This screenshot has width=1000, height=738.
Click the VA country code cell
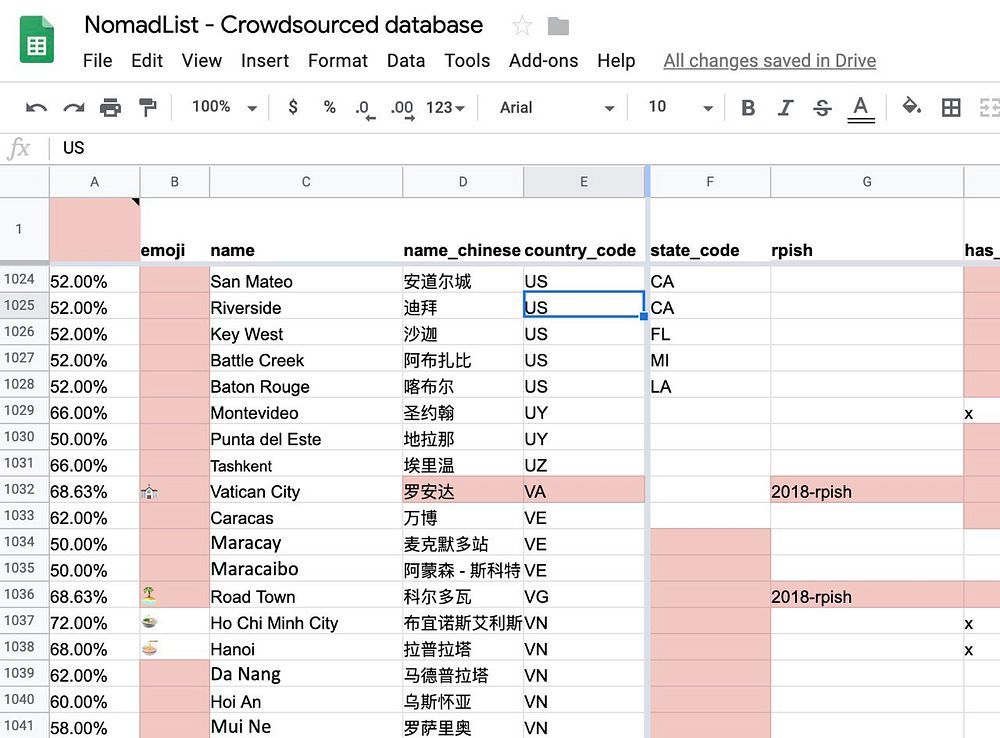[x=584, y=491]
